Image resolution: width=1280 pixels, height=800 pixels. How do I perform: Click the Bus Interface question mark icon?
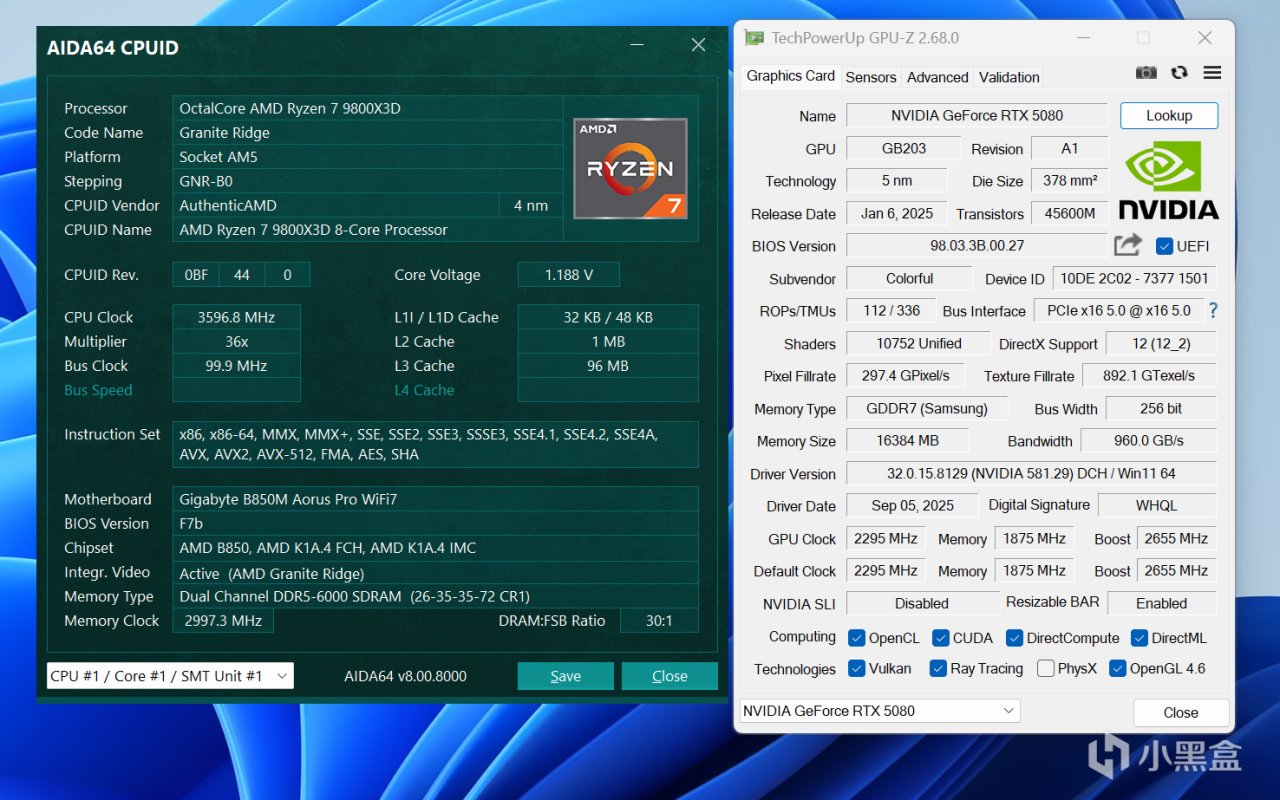point(1213,310)
